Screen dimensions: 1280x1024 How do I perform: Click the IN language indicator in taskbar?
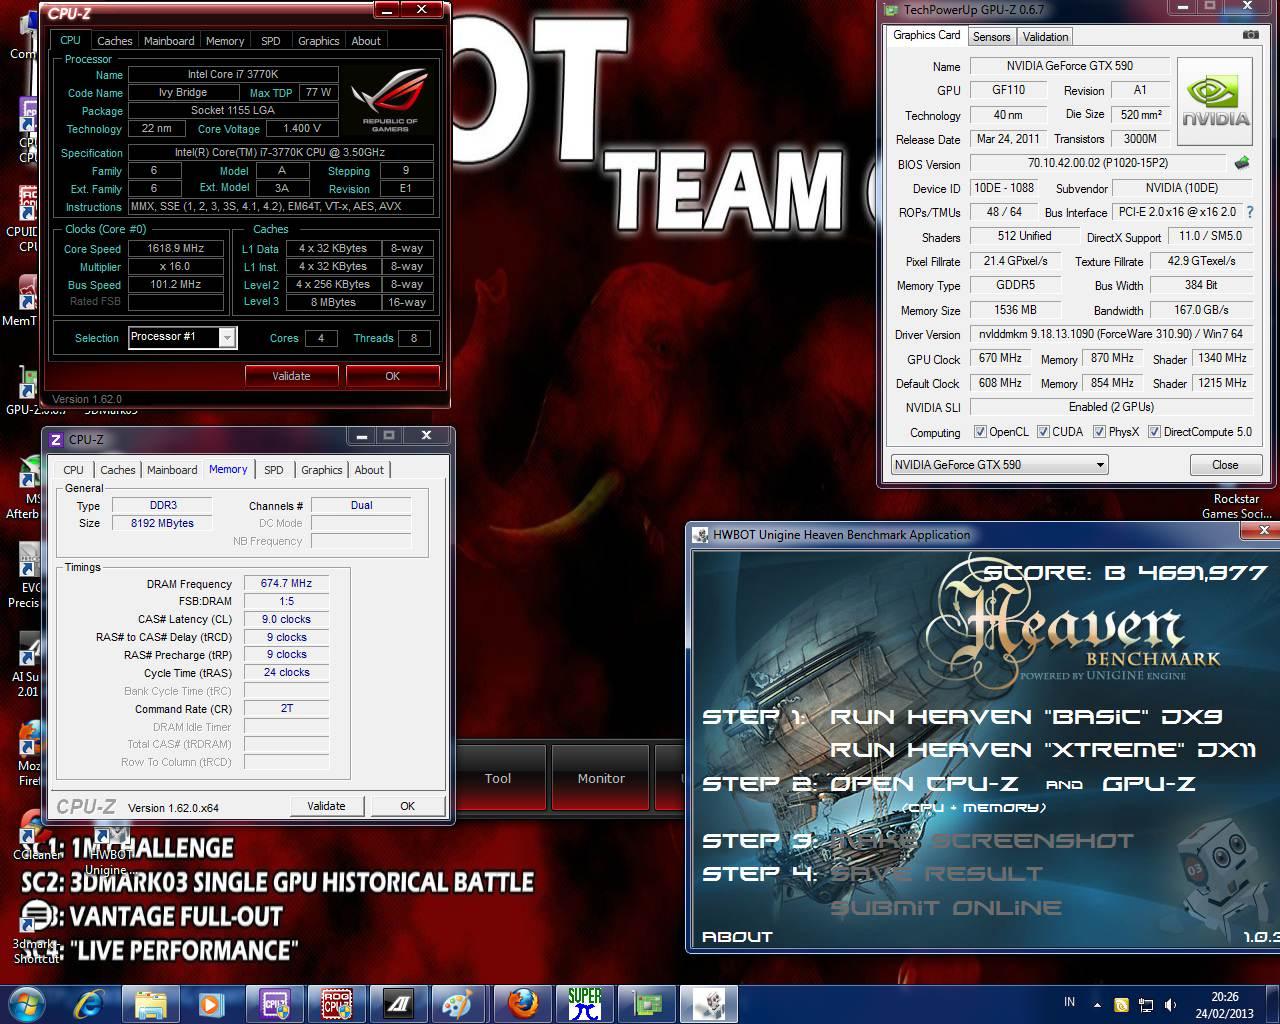point(1069,1002)
